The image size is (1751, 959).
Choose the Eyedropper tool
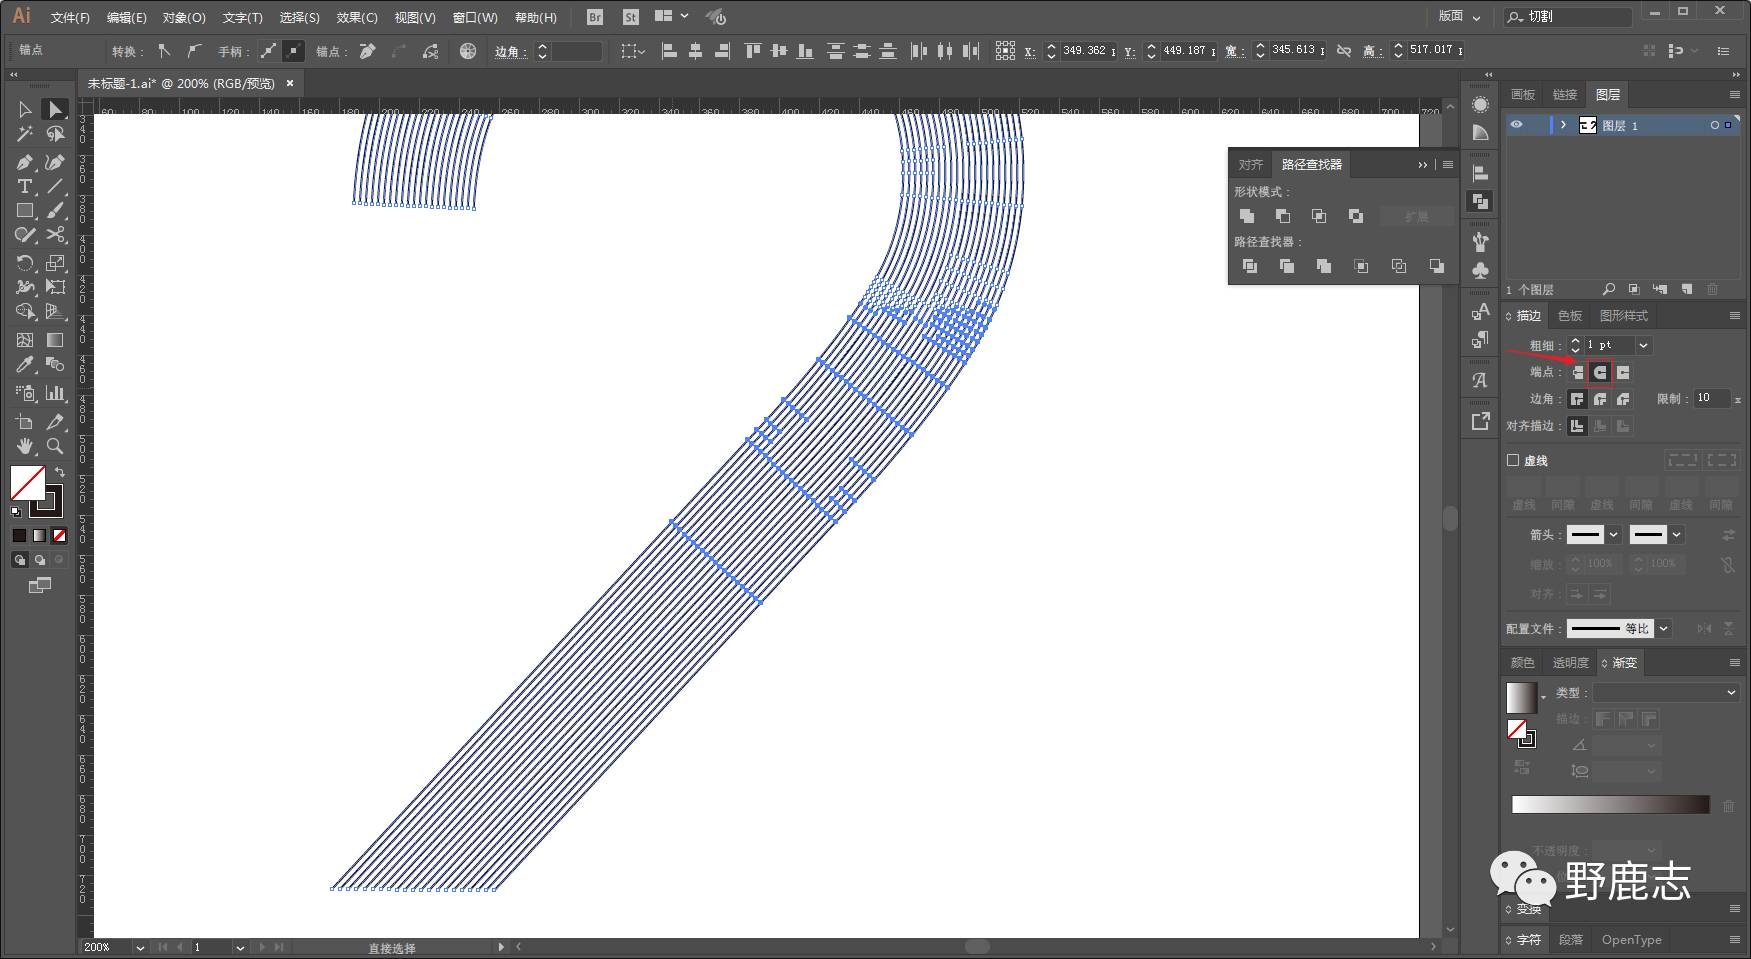click(x=25, y=365)
